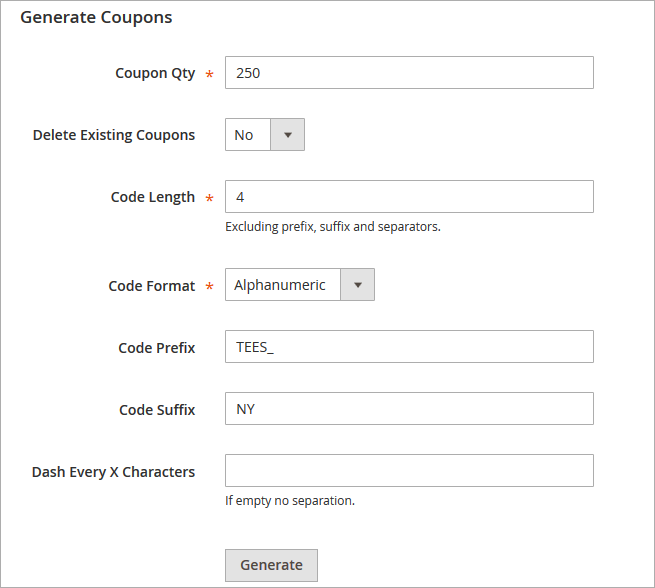655x588 pixels.
Task: Click the Dash Every X Characters label
Action: tap(114, 472)
